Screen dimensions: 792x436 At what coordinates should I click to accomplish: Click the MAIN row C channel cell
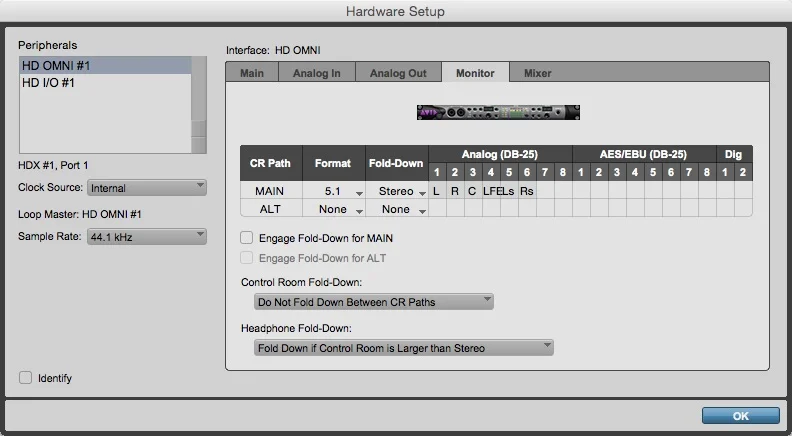click(x=472, y=191)
